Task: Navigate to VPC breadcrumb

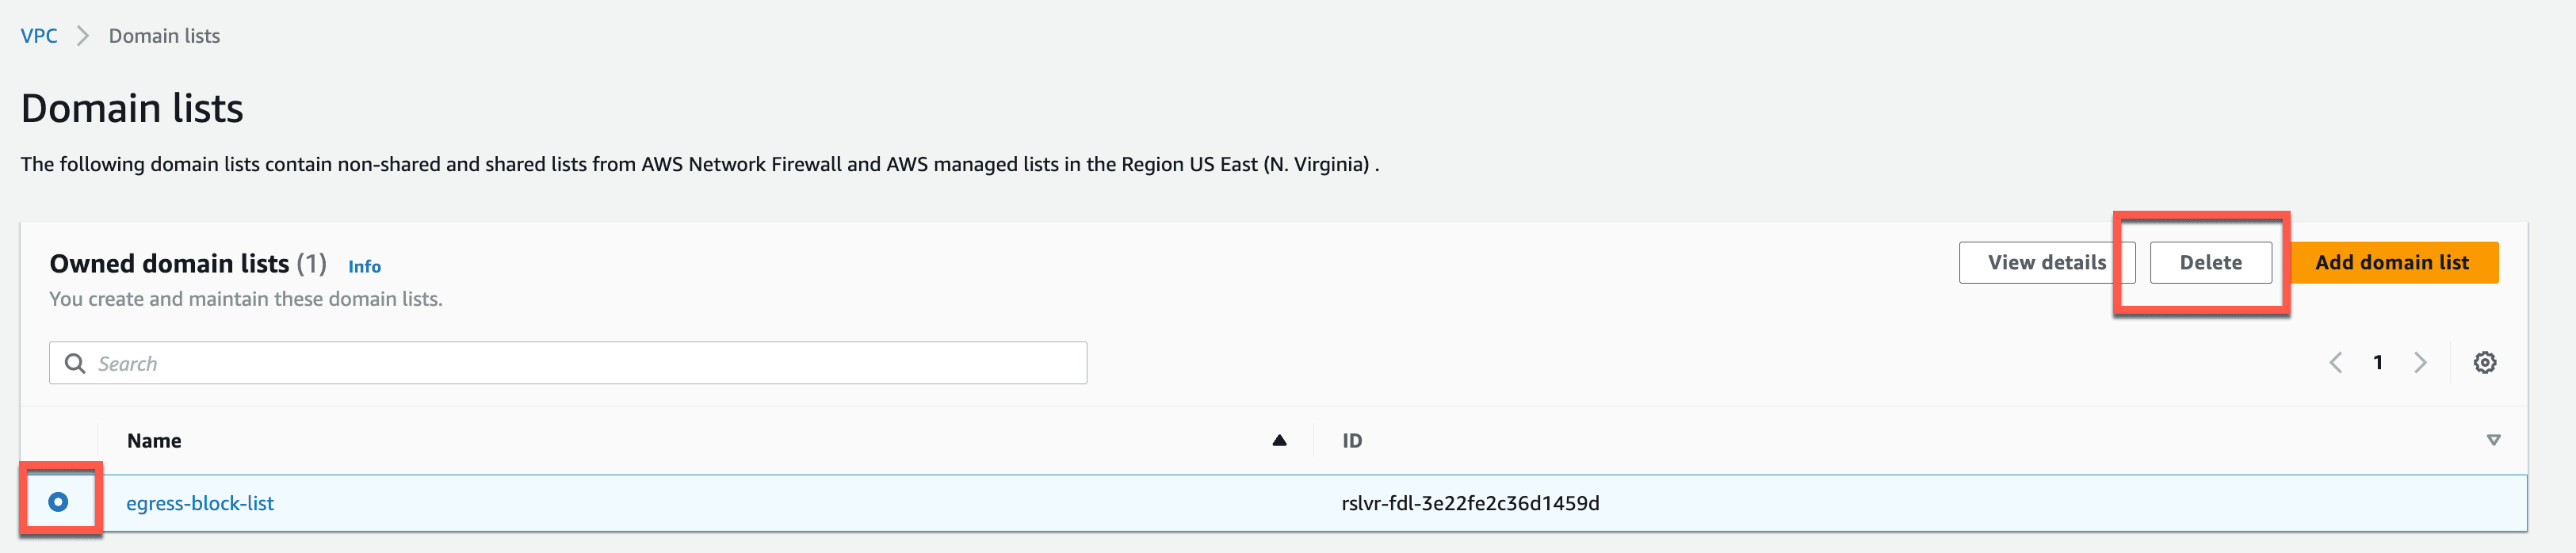Action: point(39,36)
